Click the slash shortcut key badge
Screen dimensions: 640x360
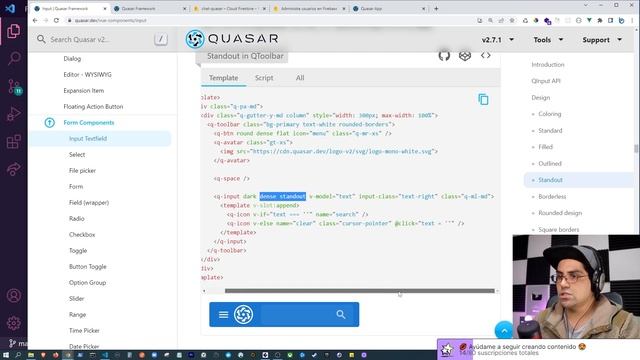click(x=161, y=39)
